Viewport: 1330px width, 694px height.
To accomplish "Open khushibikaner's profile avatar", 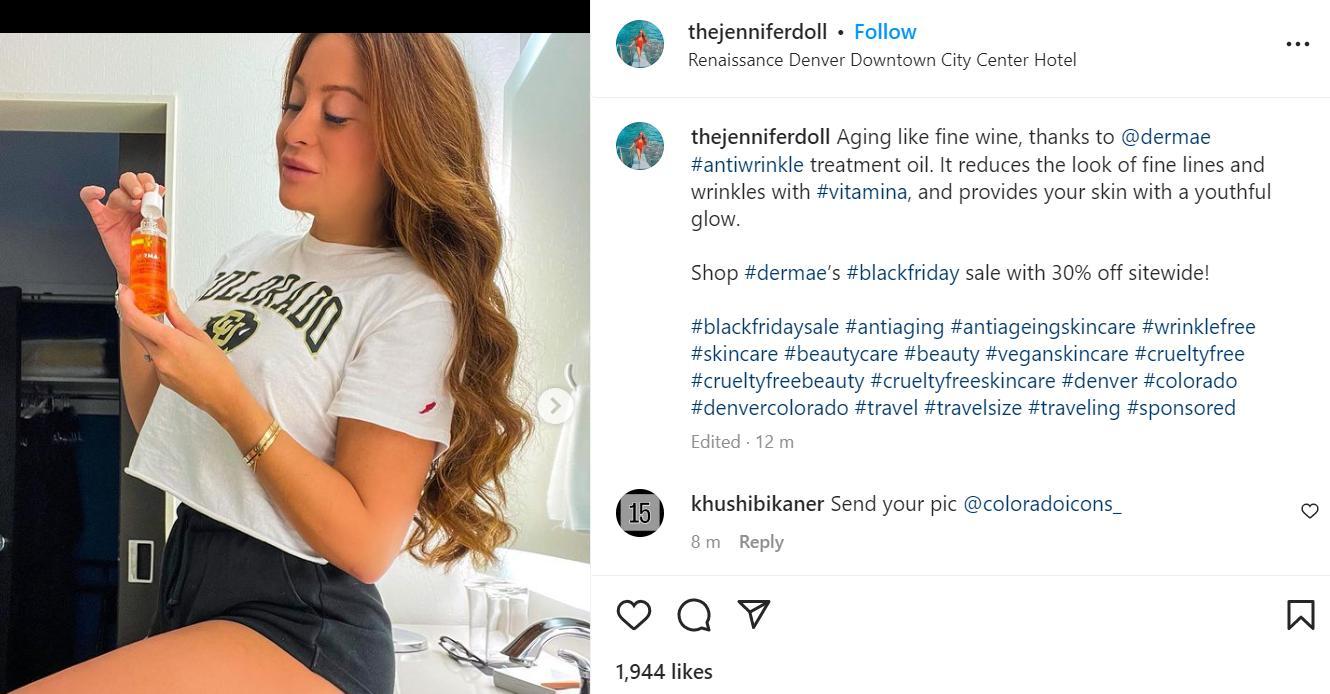I will click(640, 513).
